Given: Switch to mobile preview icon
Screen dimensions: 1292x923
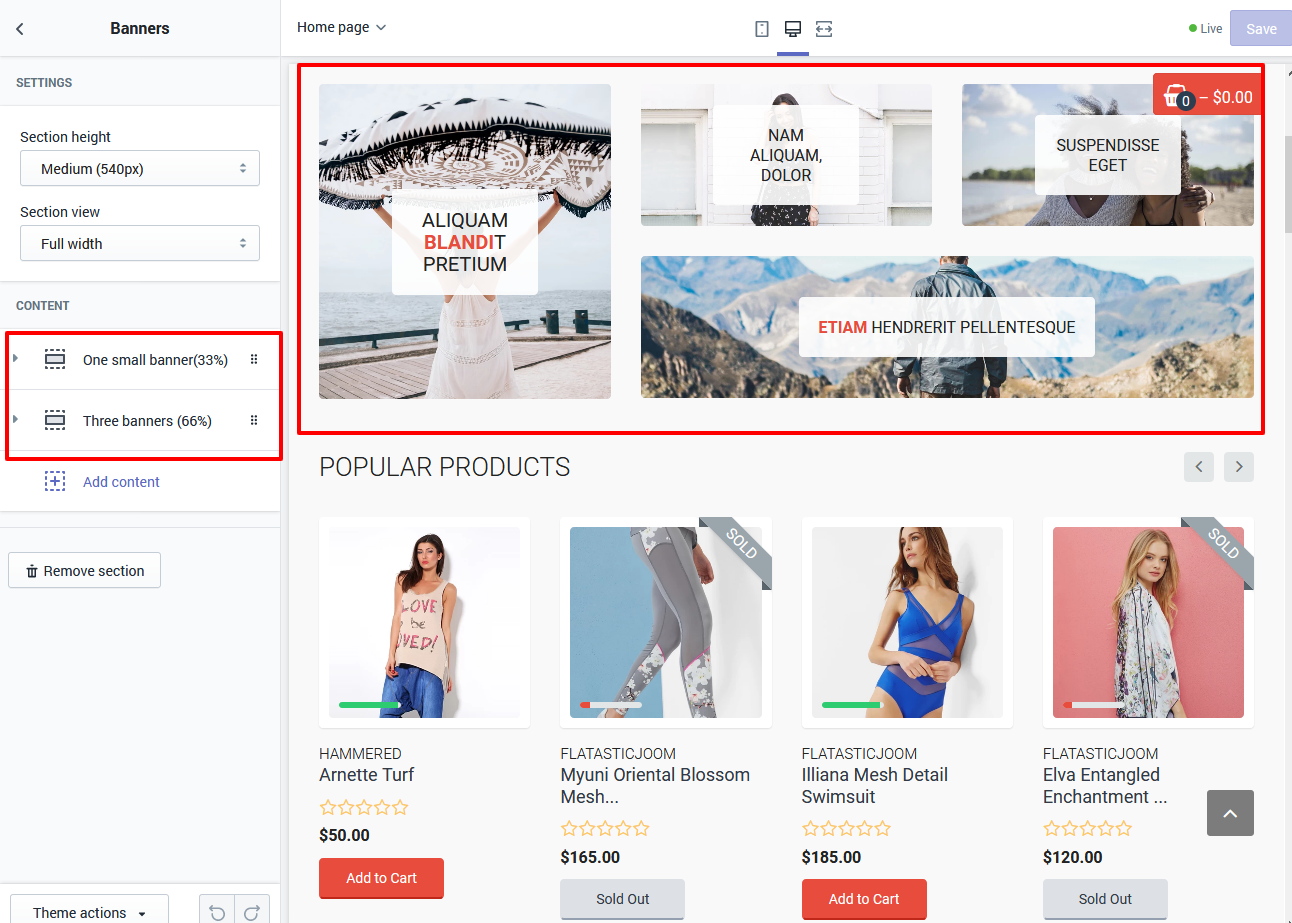Looking at the screenshot, I should click(x=762, y=29).
